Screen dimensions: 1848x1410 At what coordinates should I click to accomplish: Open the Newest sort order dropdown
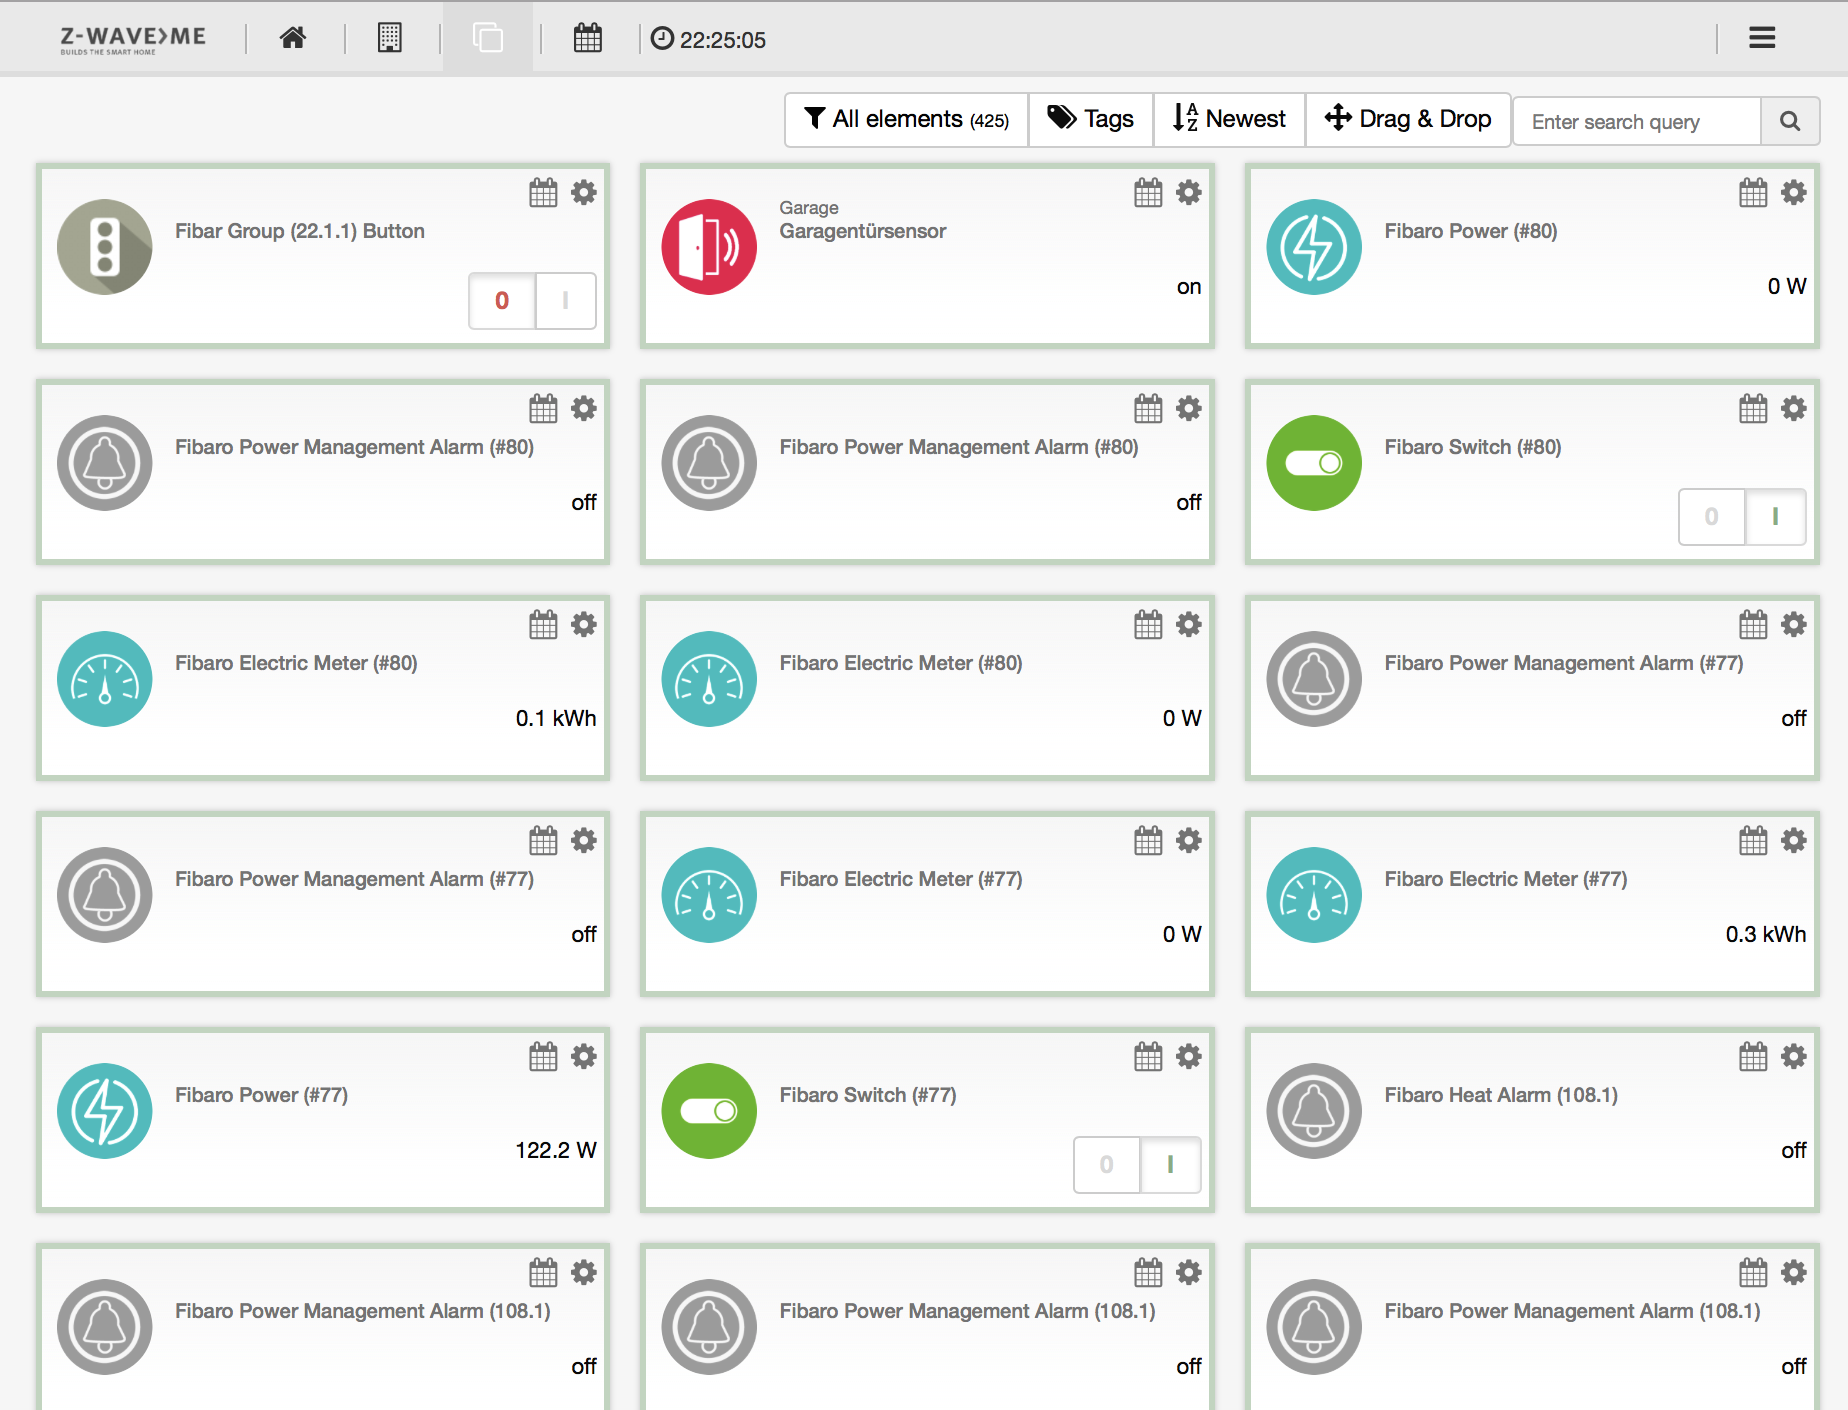(1229, 120)
